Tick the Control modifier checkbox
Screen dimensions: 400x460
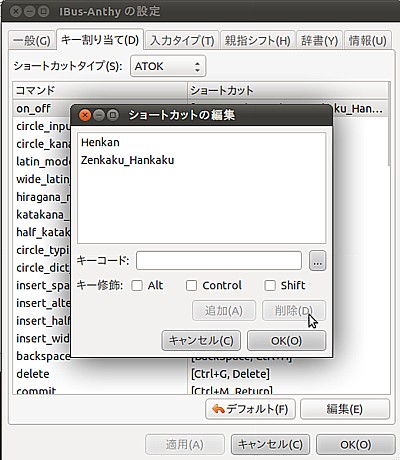(x=191, y=286)
